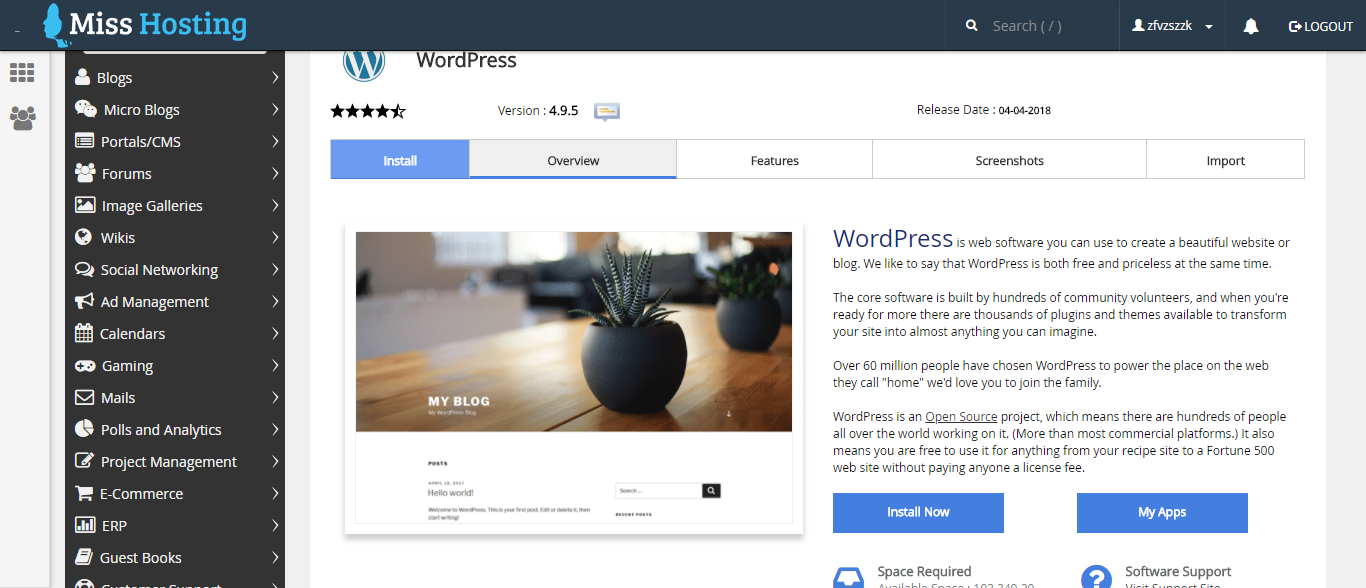Select the ERP category label
The width and height of the screenshot is (1366, 588).
click(114, 525)
